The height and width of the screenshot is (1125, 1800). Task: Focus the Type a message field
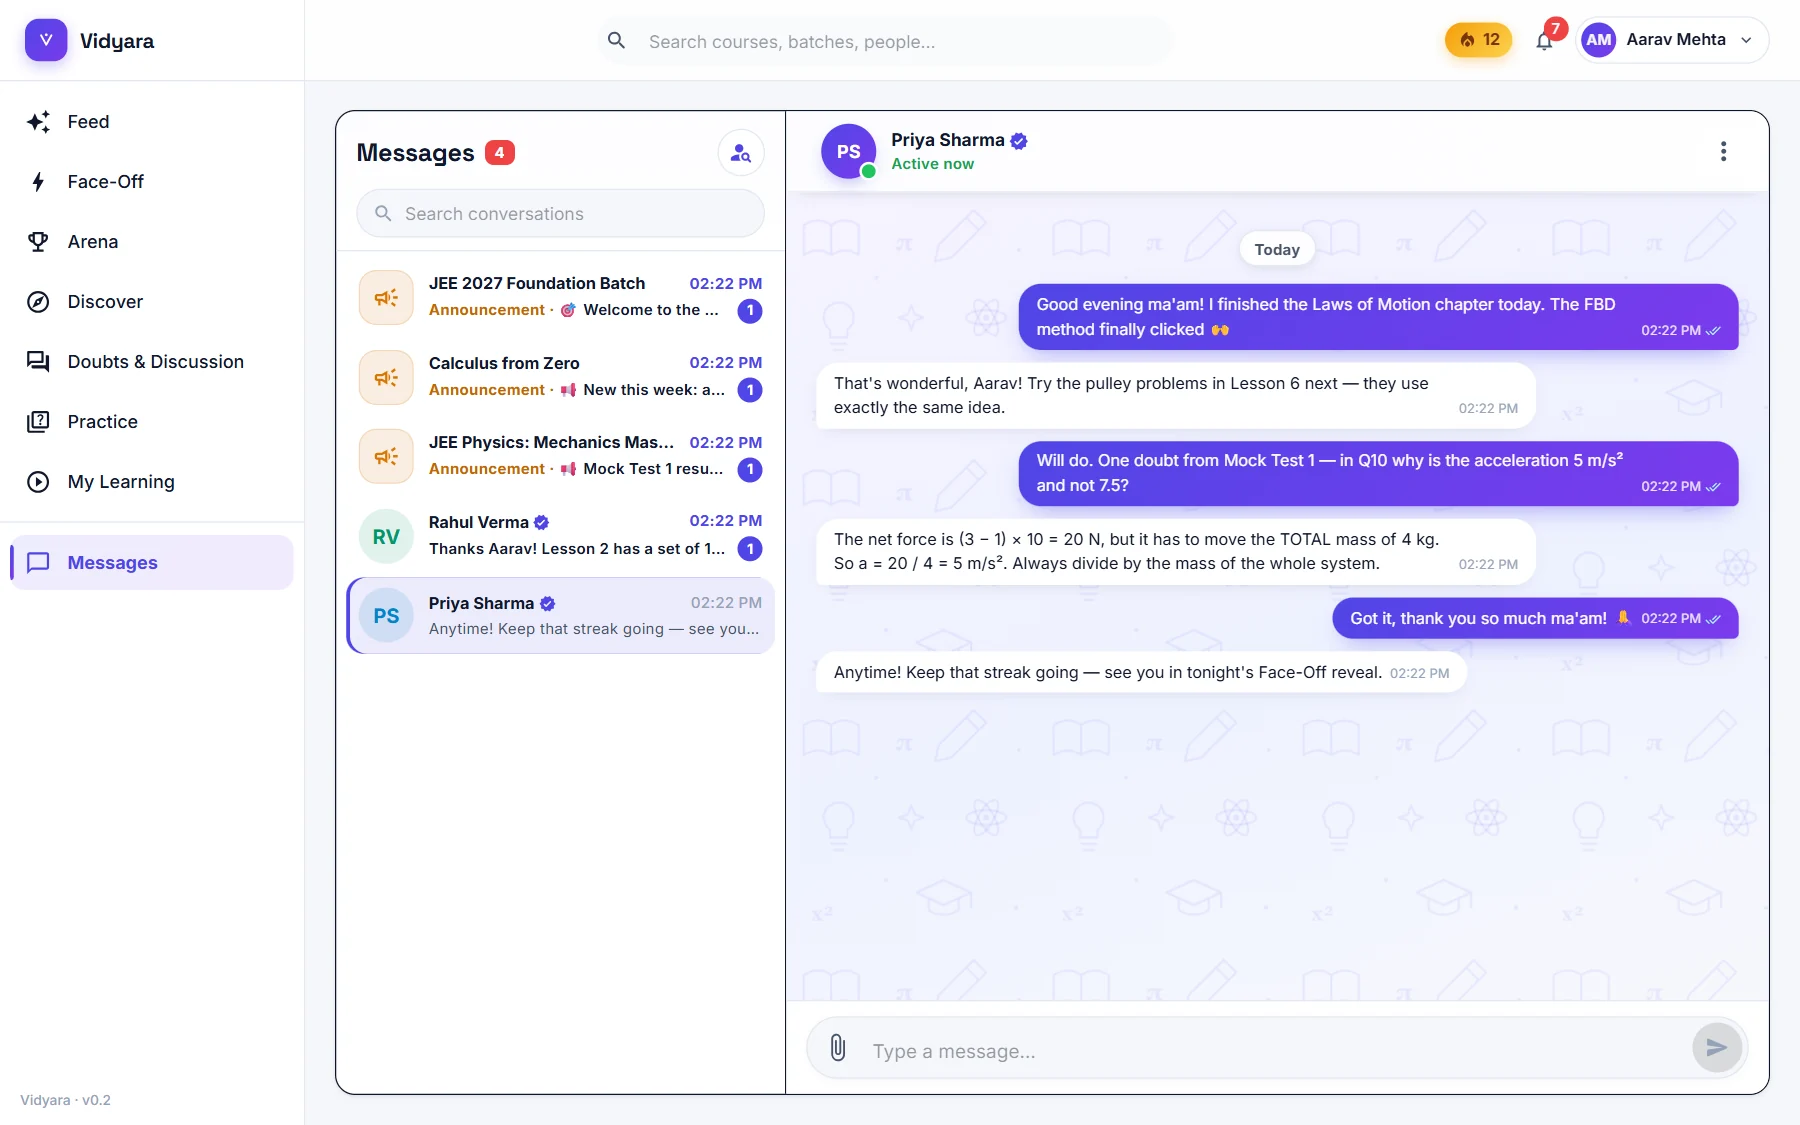coord(1275,1051)
